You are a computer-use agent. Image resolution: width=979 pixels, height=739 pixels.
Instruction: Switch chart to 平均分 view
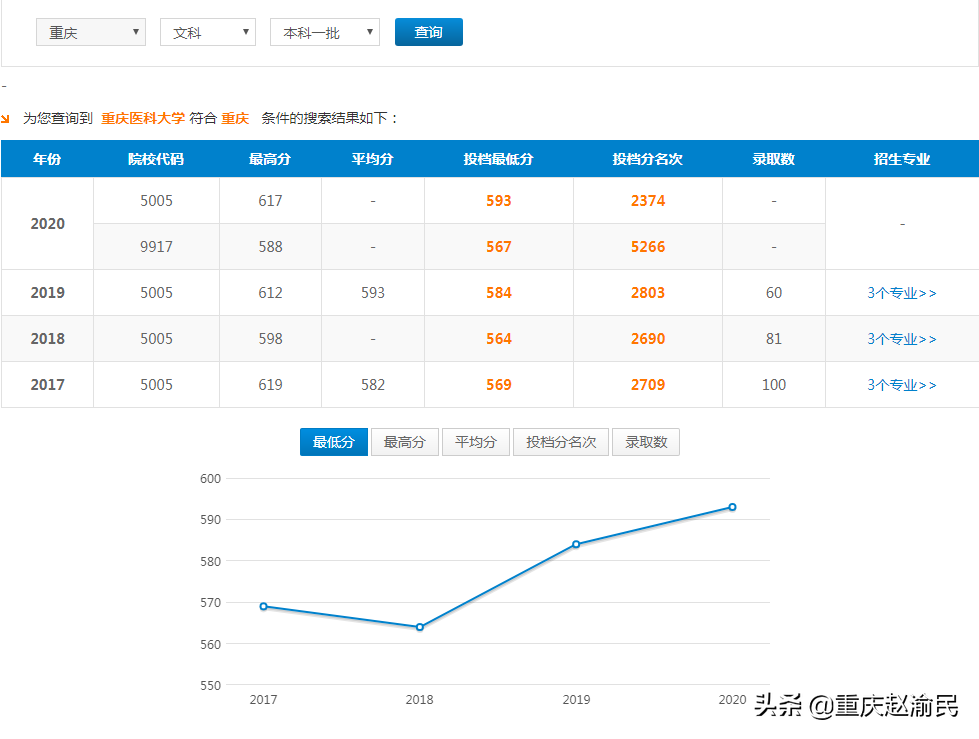tap(476, 441)
